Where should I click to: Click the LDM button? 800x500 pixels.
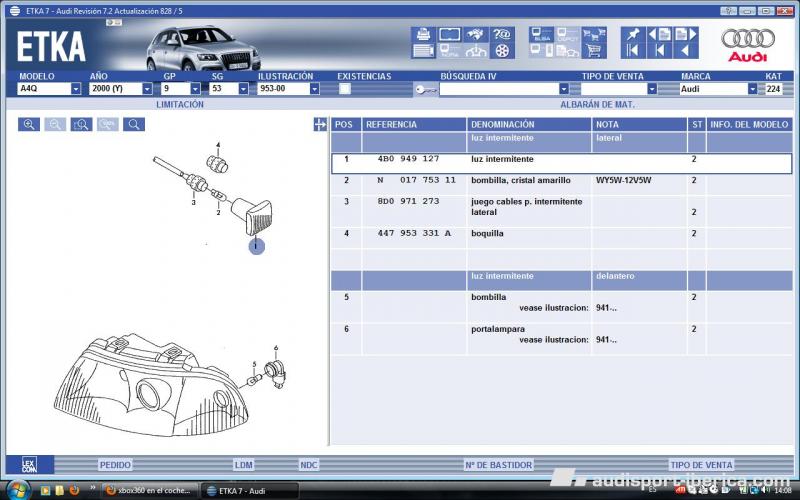[244, 465]
